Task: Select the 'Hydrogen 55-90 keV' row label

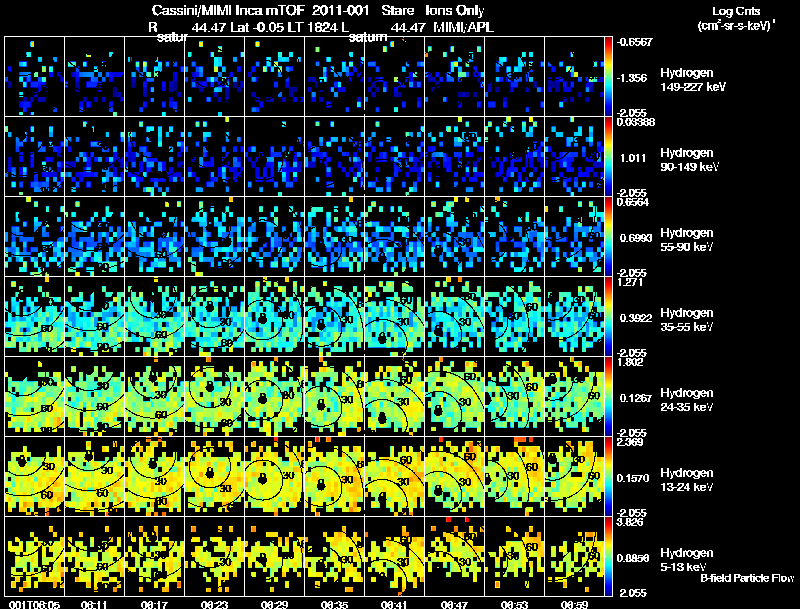Action: pos(687,240)
